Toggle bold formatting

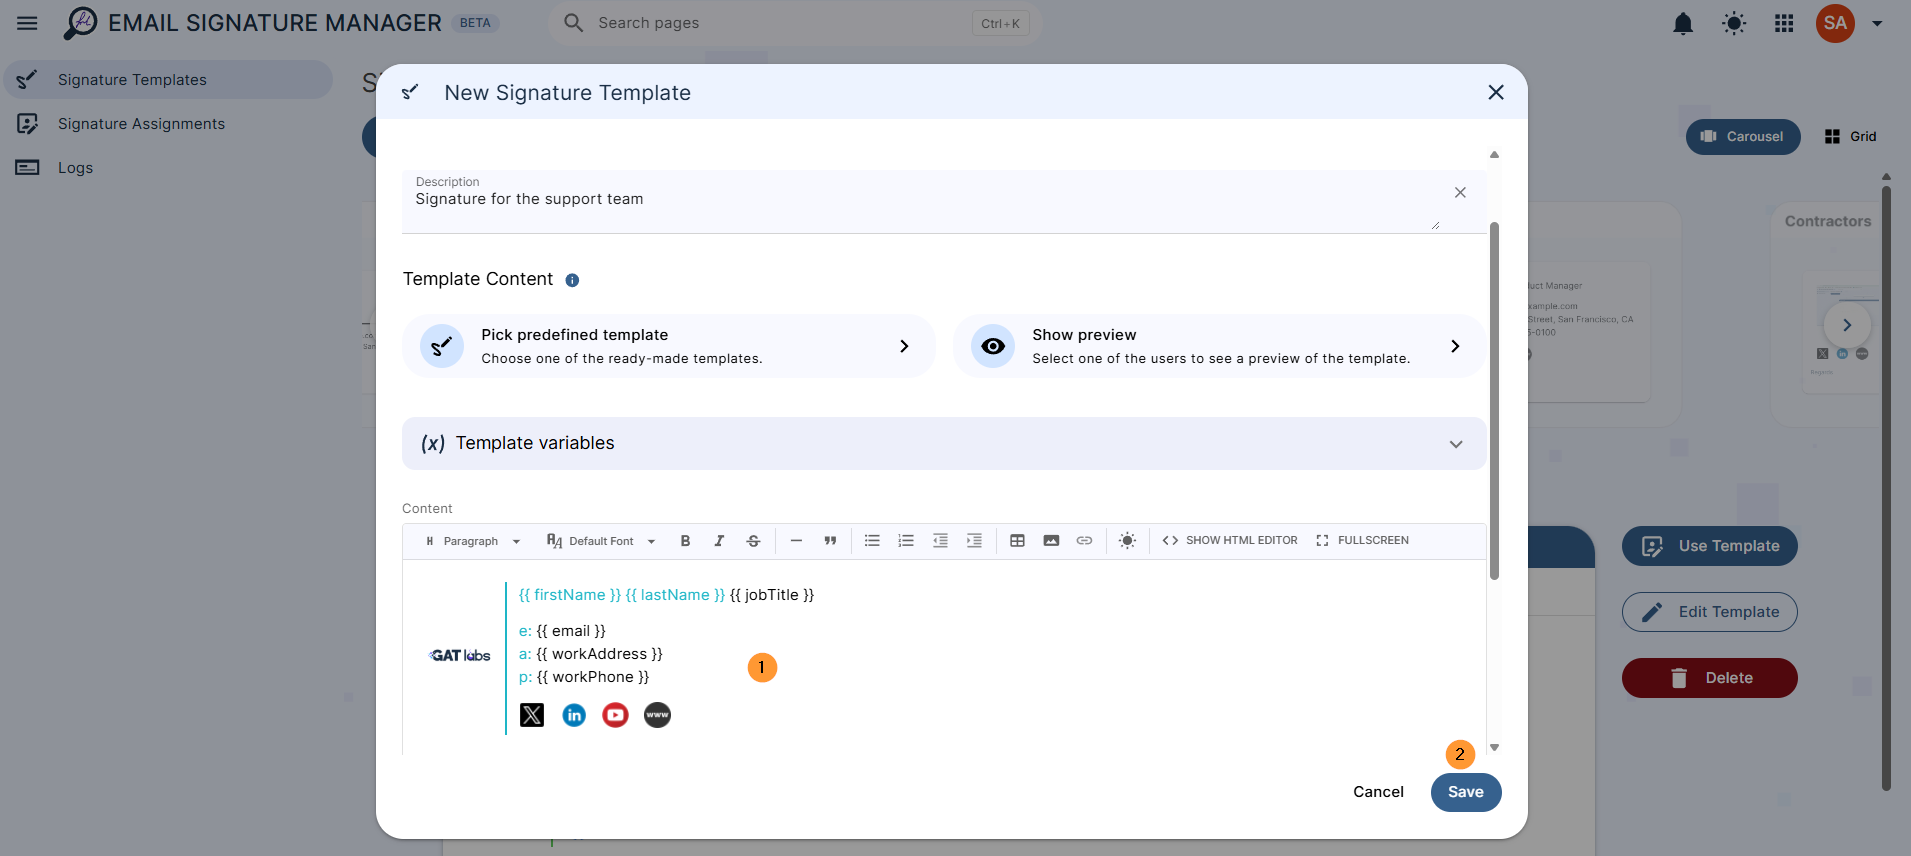click(685, 541)
